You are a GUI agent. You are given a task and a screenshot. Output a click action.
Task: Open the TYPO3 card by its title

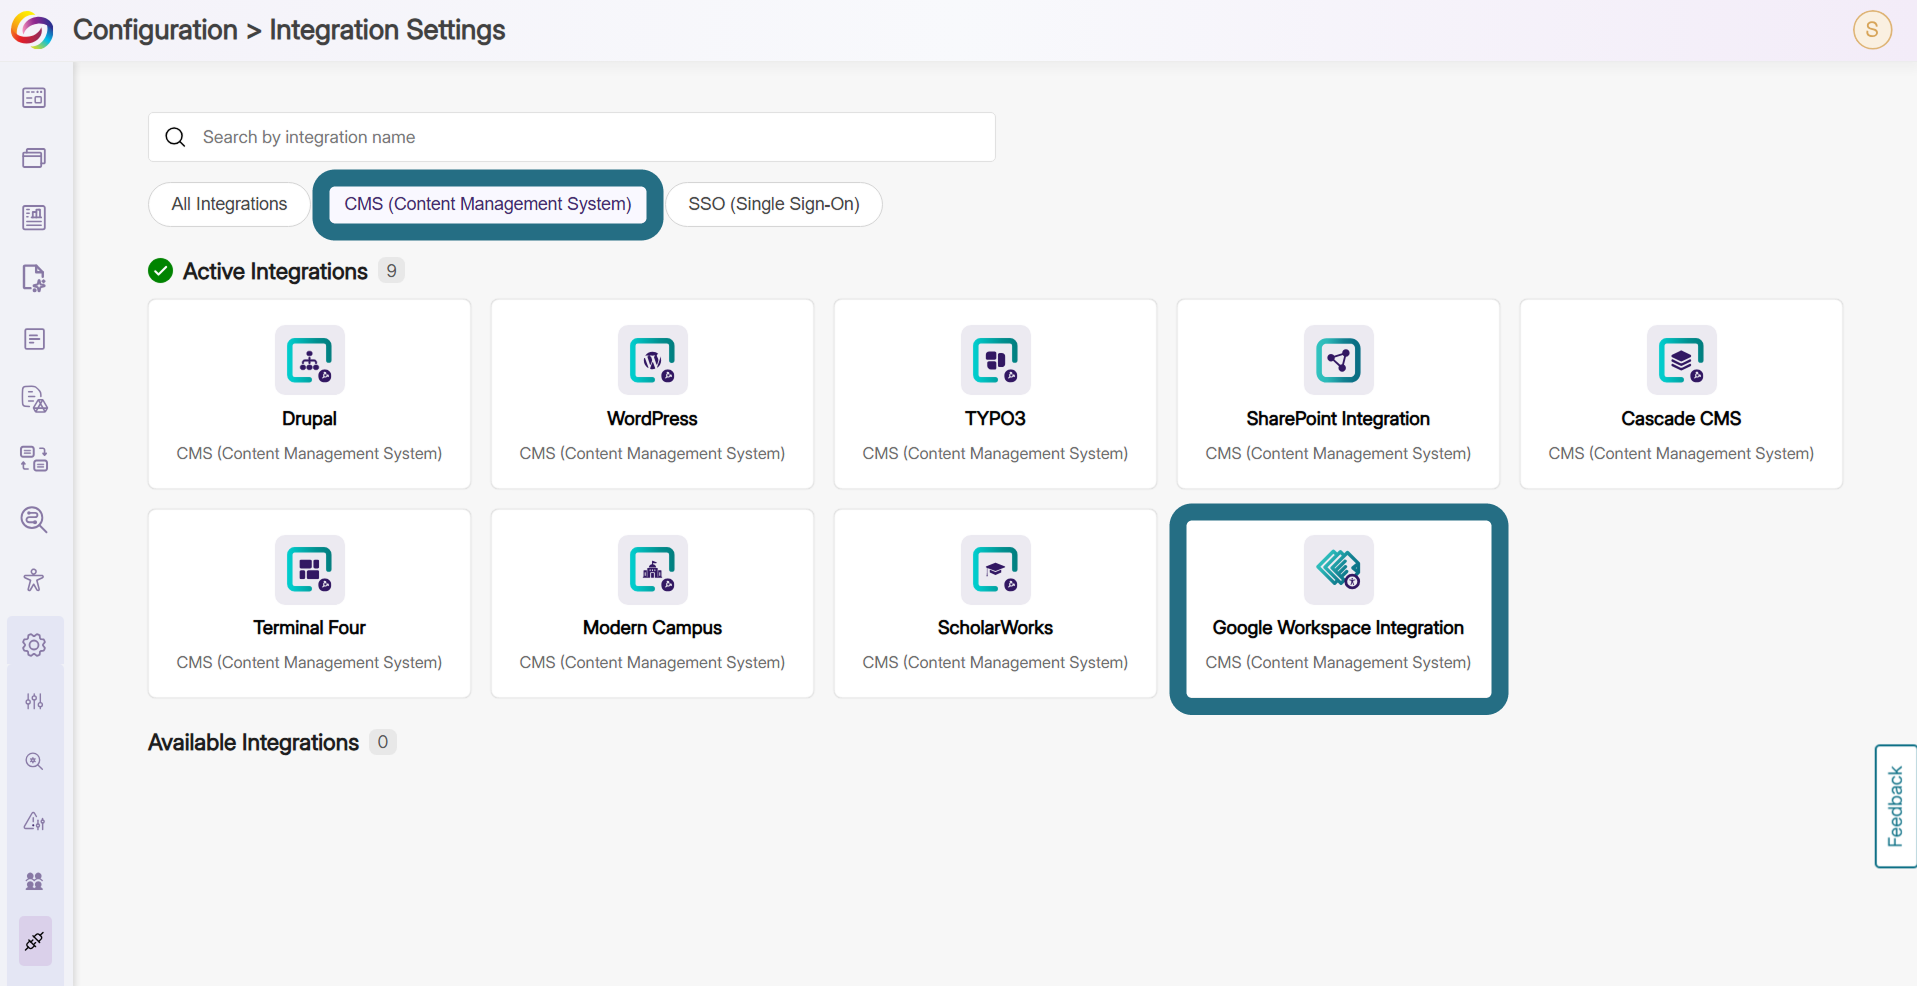[x=995, y=419]
